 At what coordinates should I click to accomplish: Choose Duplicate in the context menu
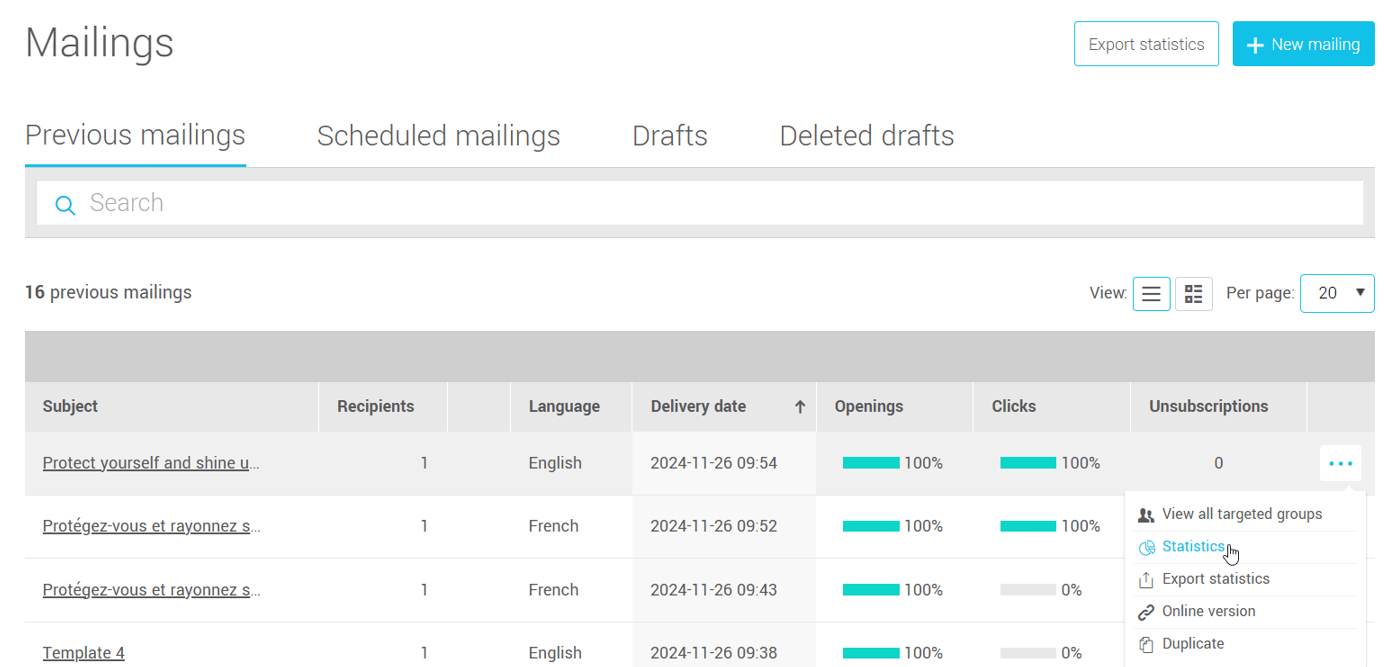1192,643
